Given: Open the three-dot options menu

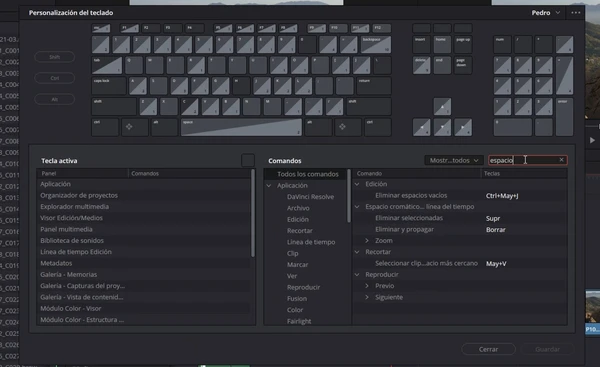Looking at the screenshot, I should coord(576,13).
